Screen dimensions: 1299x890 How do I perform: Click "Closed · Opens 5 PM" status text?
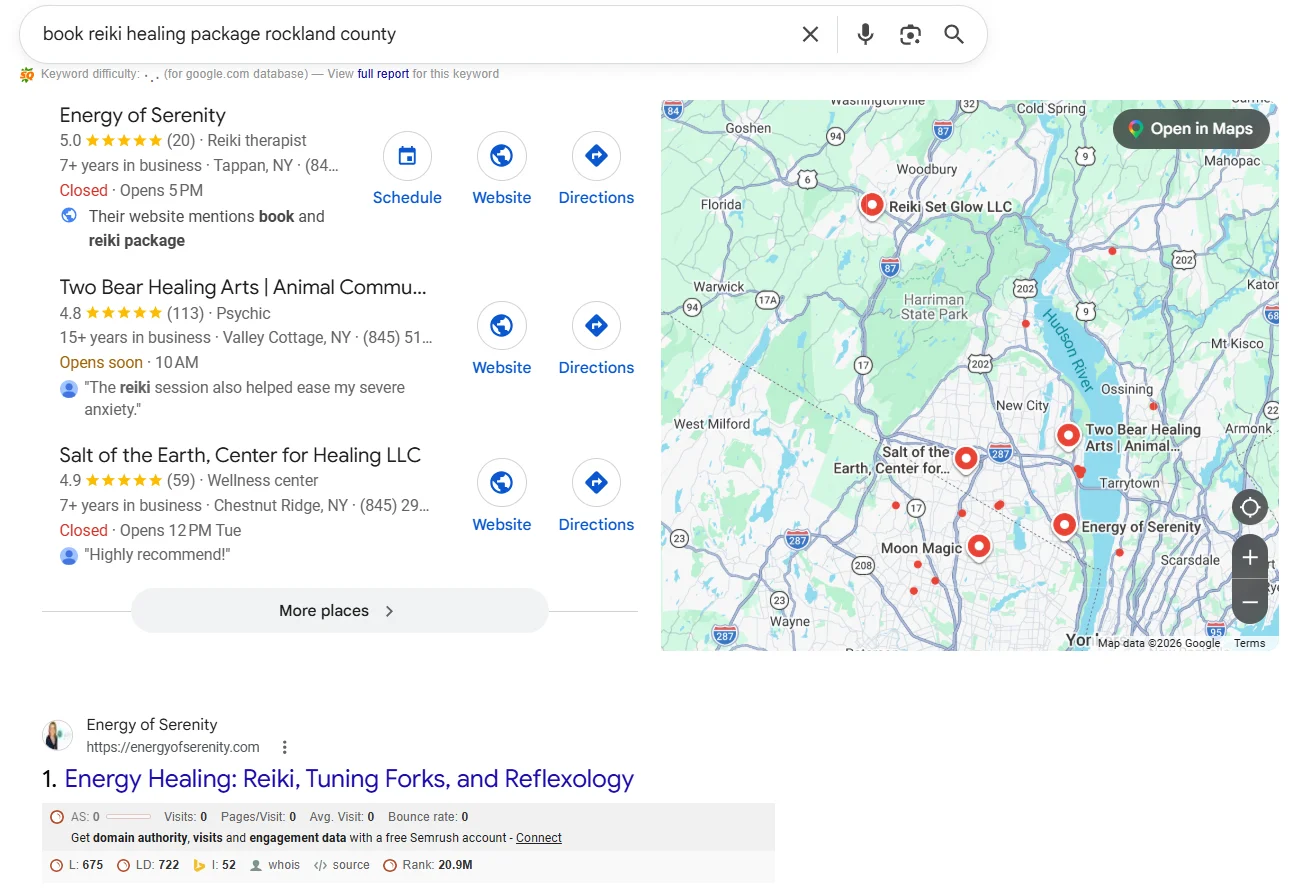click(x=131, y=190)
